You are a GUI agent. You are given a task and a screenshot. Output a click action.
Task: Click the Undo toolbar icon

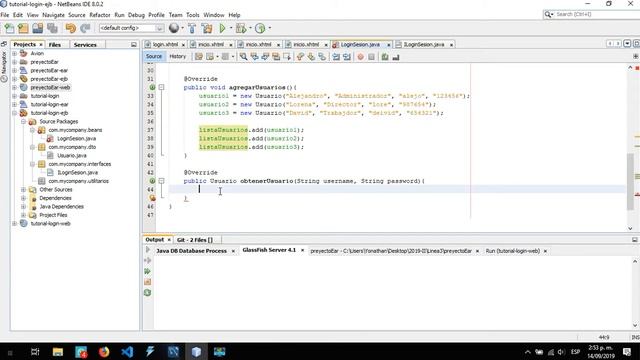click(70, 28)
